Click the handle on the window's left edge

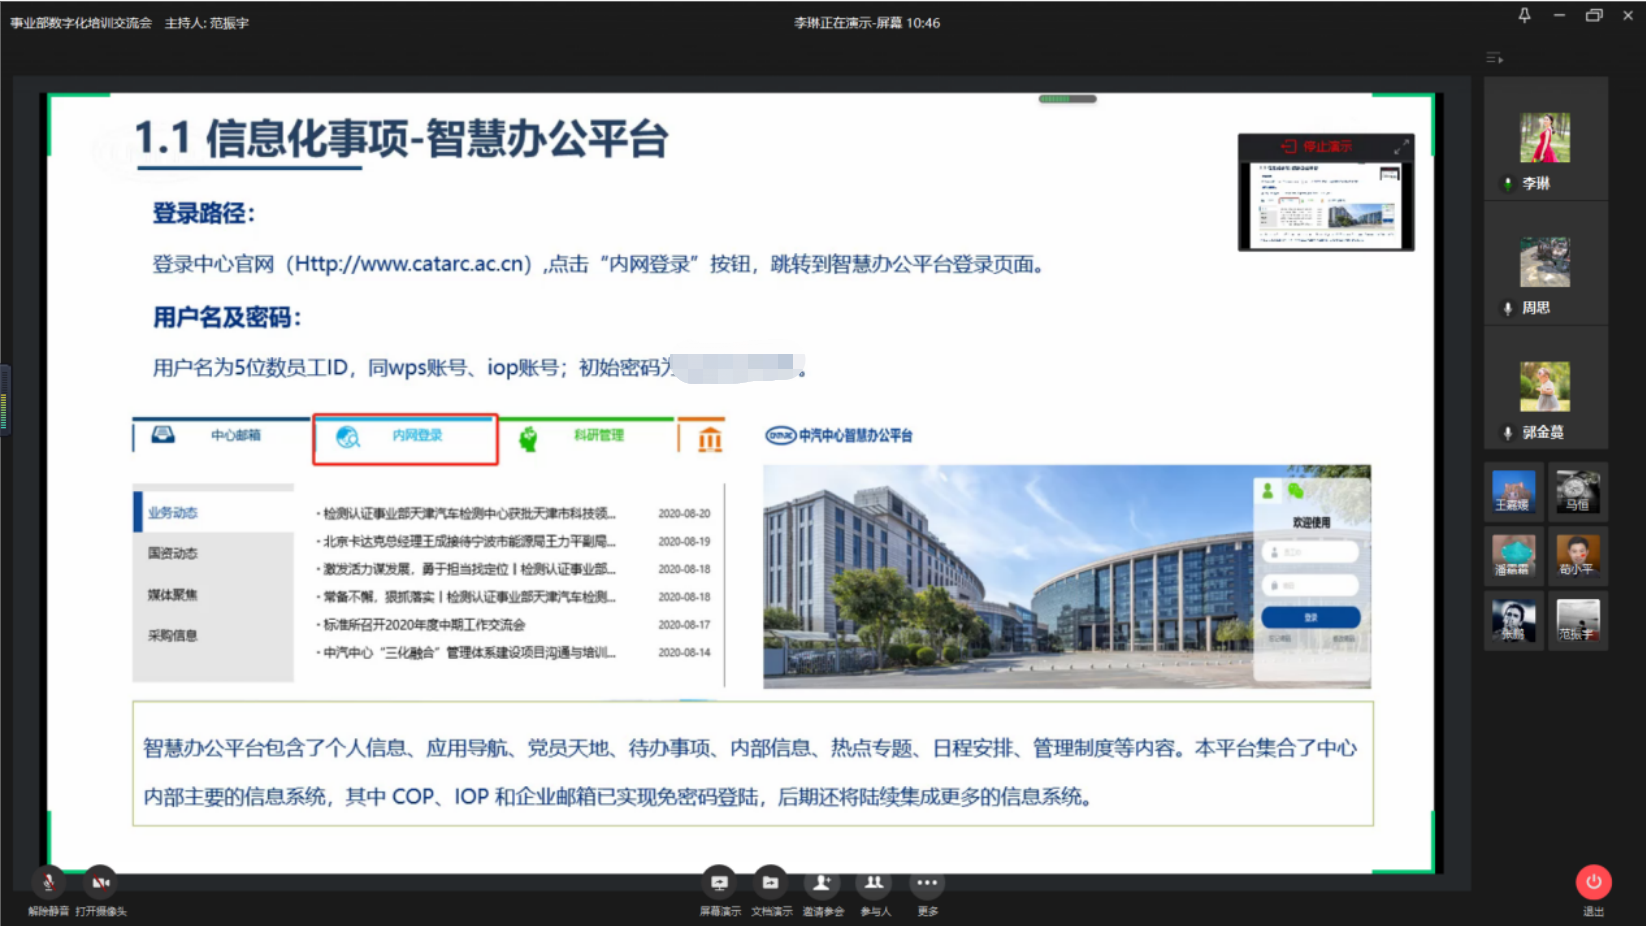tap(5, 400)
